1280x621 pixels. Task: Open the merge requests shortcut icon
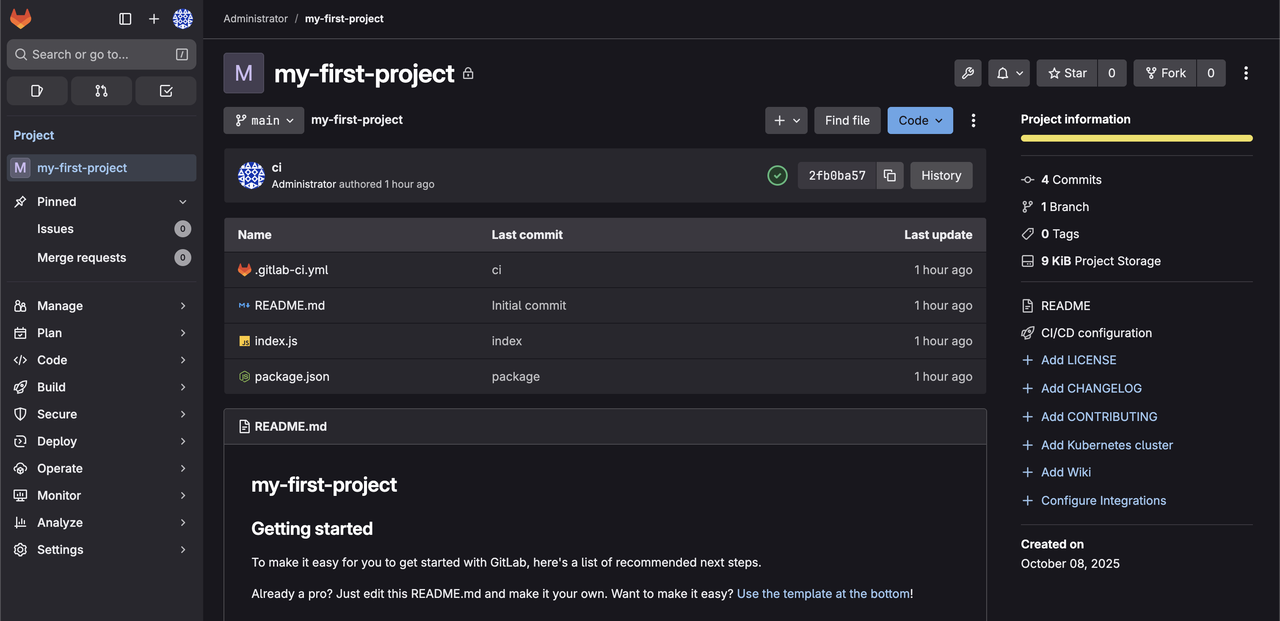click(x=101, y=91)
